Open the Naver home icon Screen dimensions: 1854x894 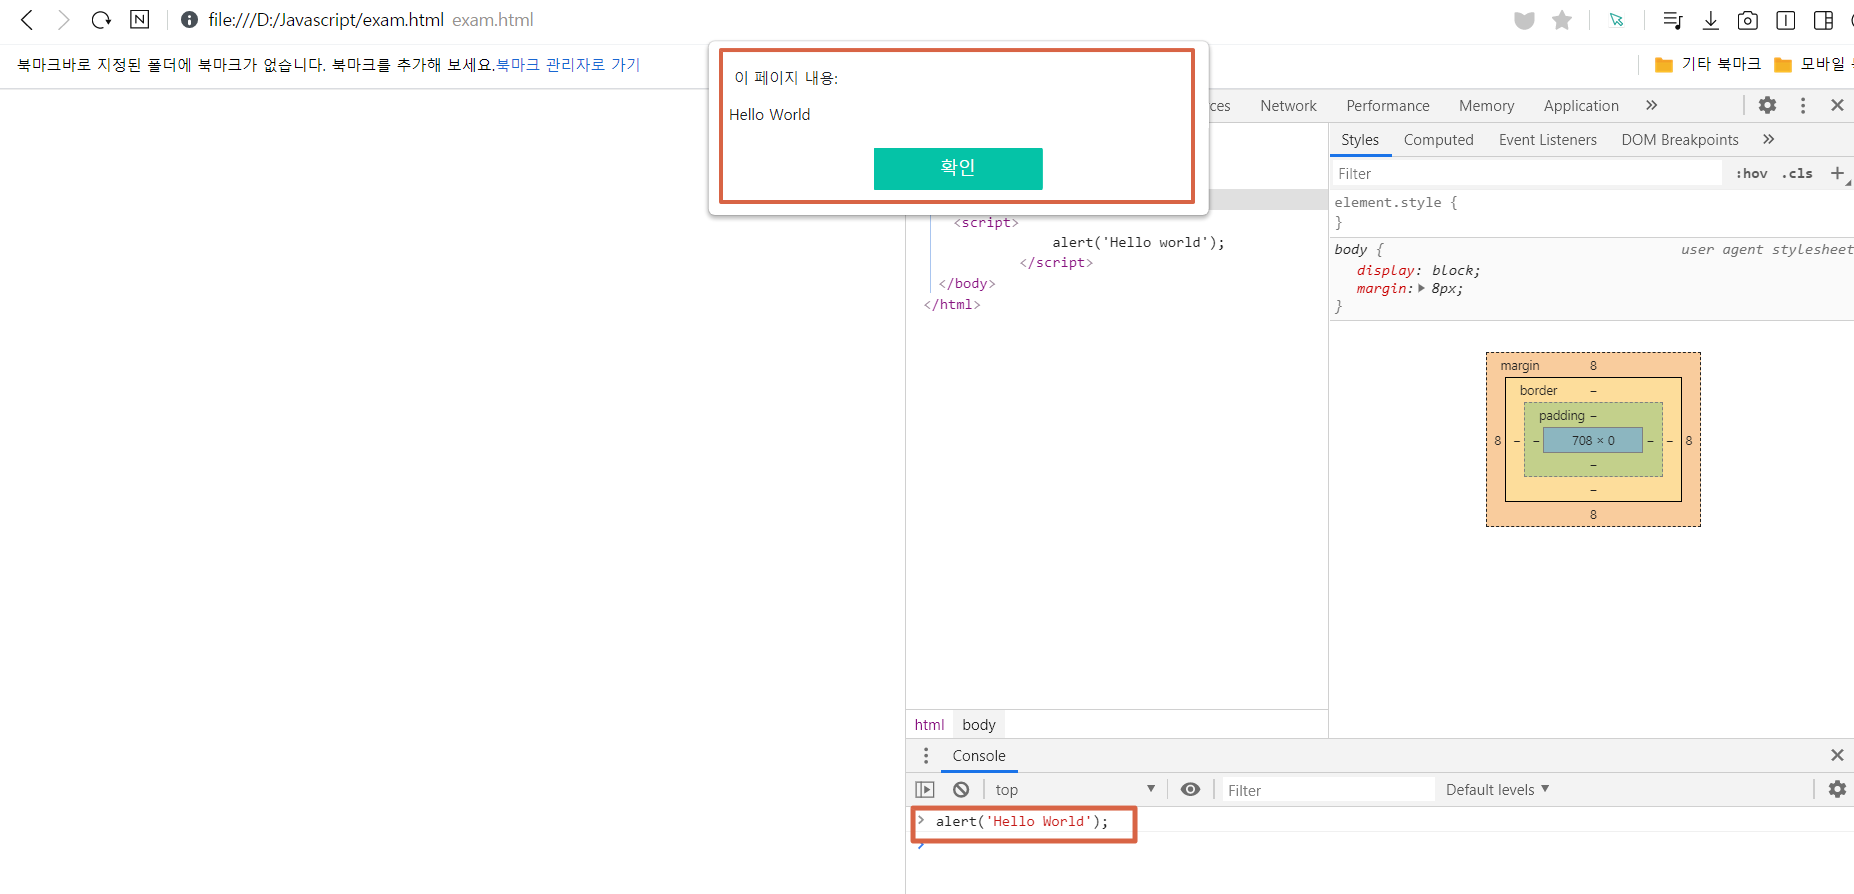click(x=140, y=20)
